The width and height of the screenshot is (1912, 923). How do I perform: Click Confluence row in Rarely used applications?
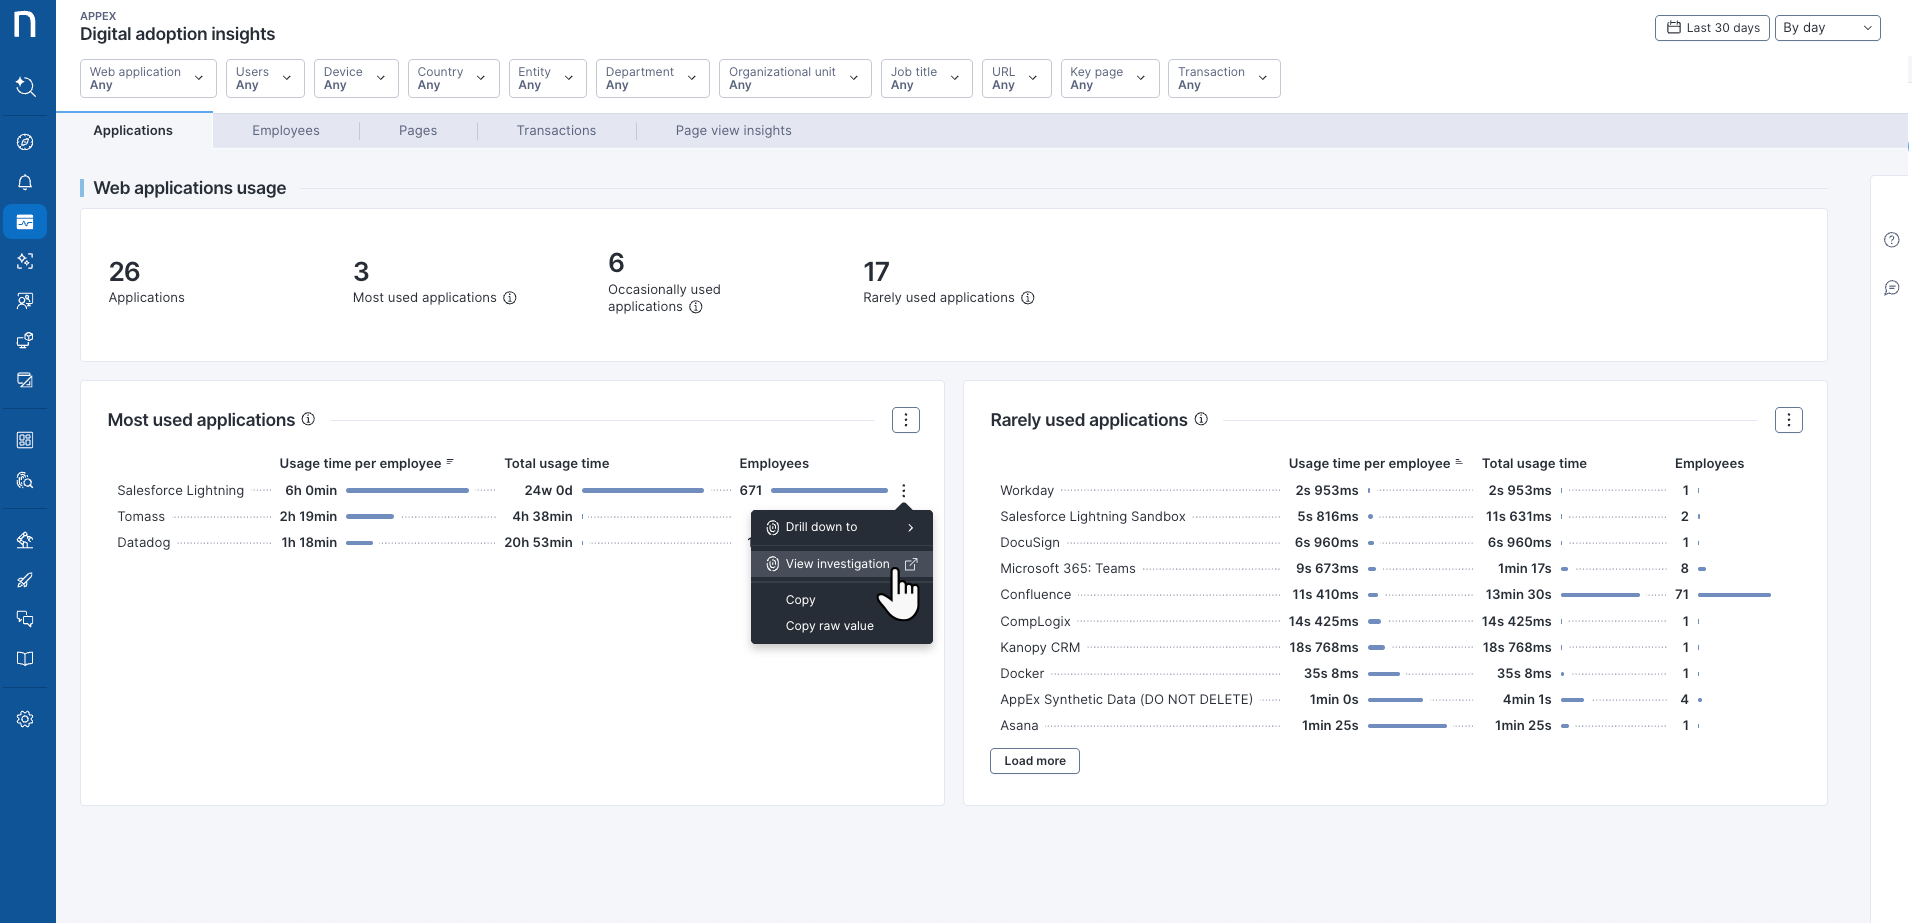[x=1035, y=595]
